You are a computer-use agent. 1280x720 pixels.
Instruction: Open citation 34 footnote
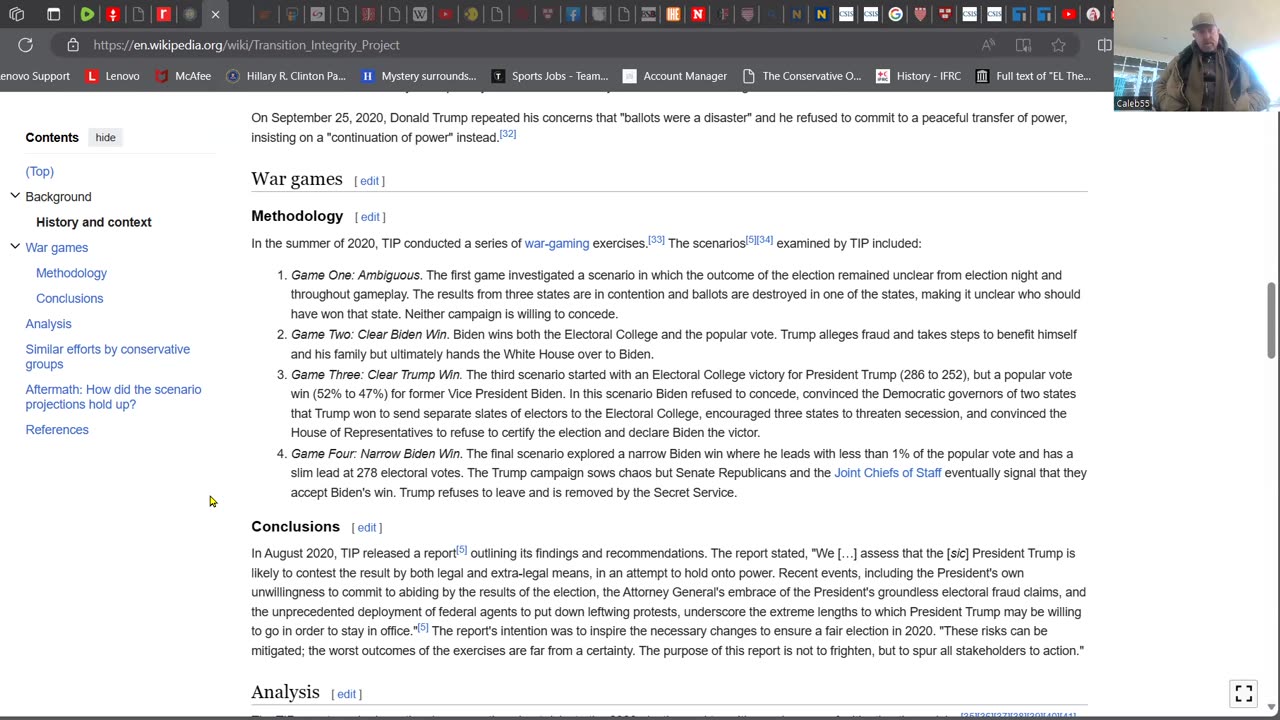click(x=765, y=240)
